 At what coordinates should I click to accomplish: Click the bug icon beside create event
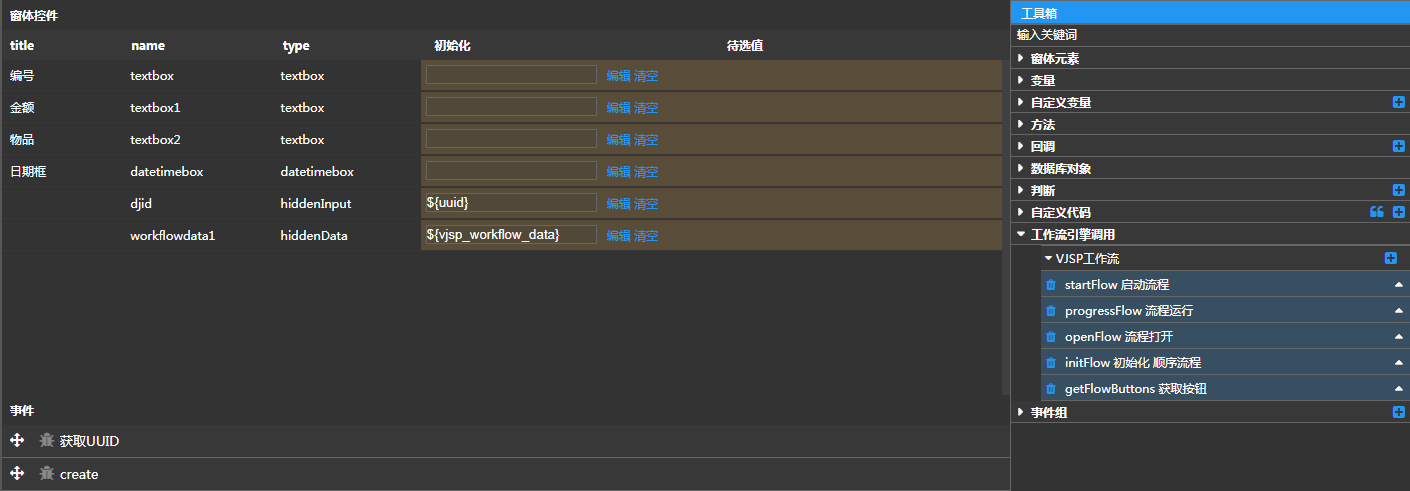[x=46, y=474]
